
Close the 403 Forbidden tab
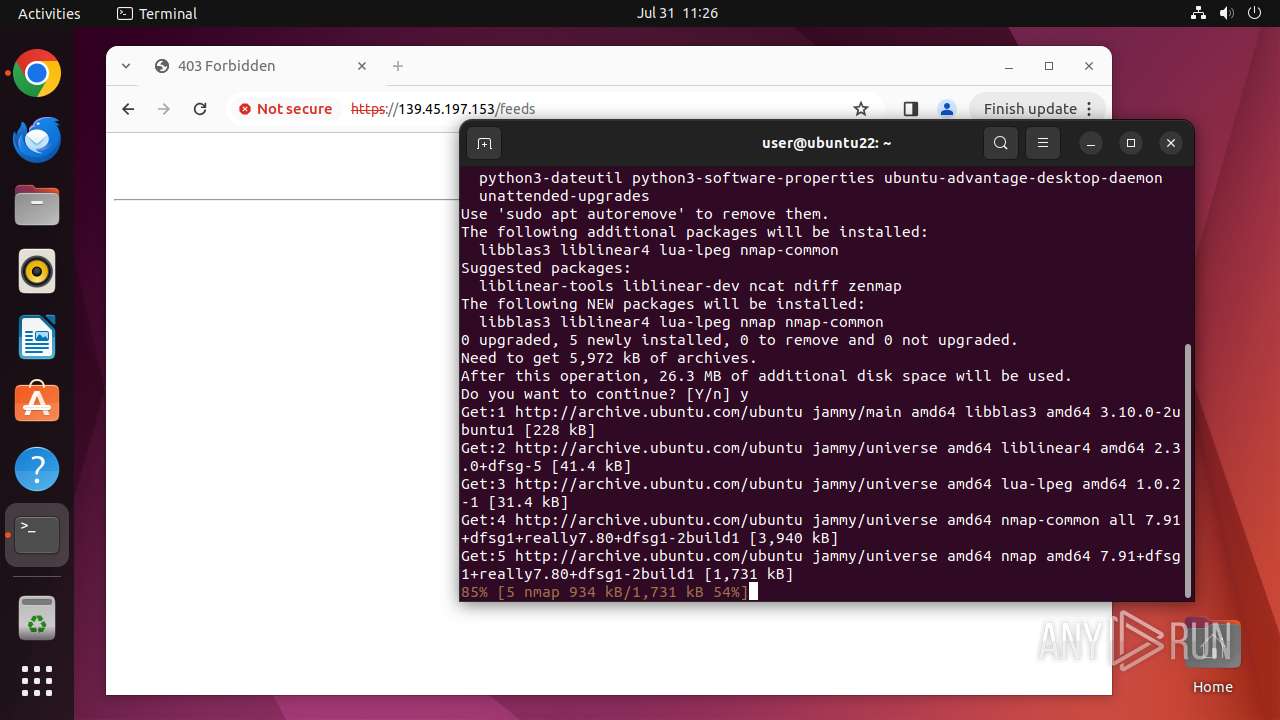coord(362,66)
